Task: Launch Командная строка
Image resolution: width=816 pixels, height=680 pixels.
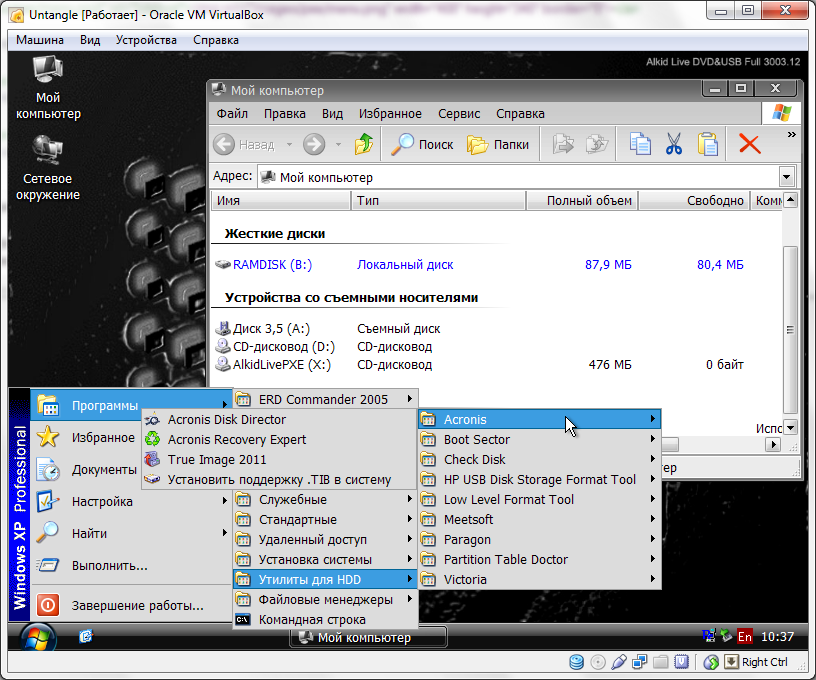Action: [325, 620]
